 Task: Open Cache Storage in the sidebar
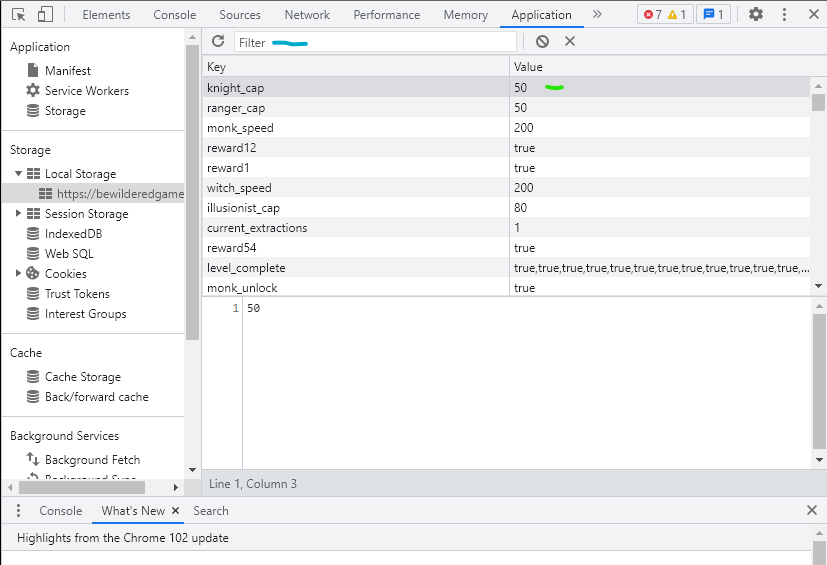pos(74,376)
